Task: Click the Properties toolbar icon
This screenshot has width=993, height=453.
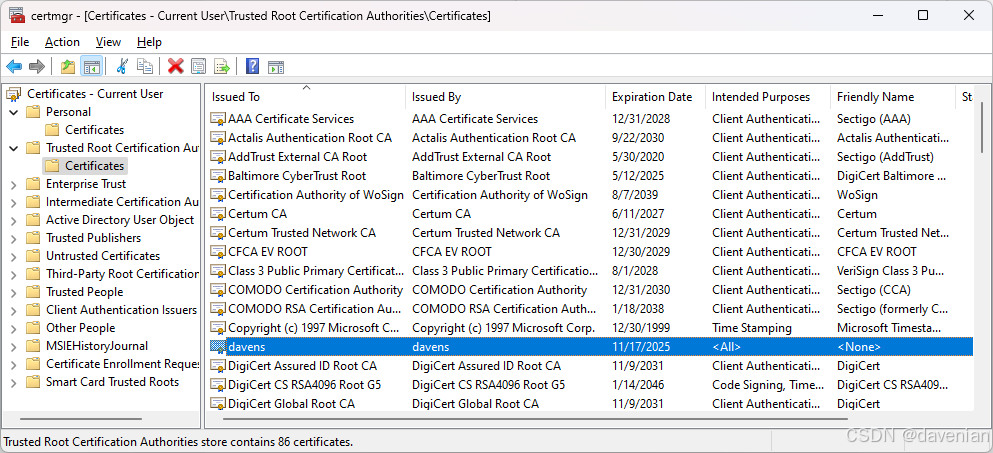Action: coord(199,66)
